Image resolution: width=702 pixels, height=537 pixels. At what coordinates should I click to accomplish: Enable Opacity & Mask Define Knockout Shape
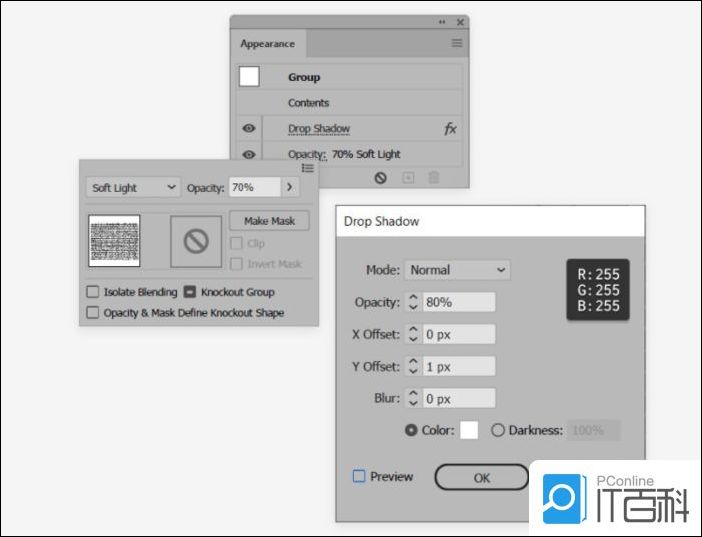click(93, 312)
